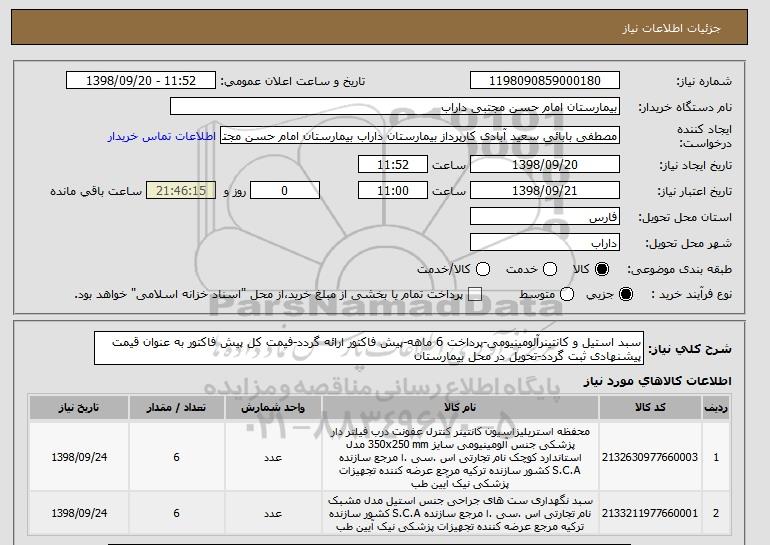Click delivery city field داراب
770x545 pixels.
point(545,243)
